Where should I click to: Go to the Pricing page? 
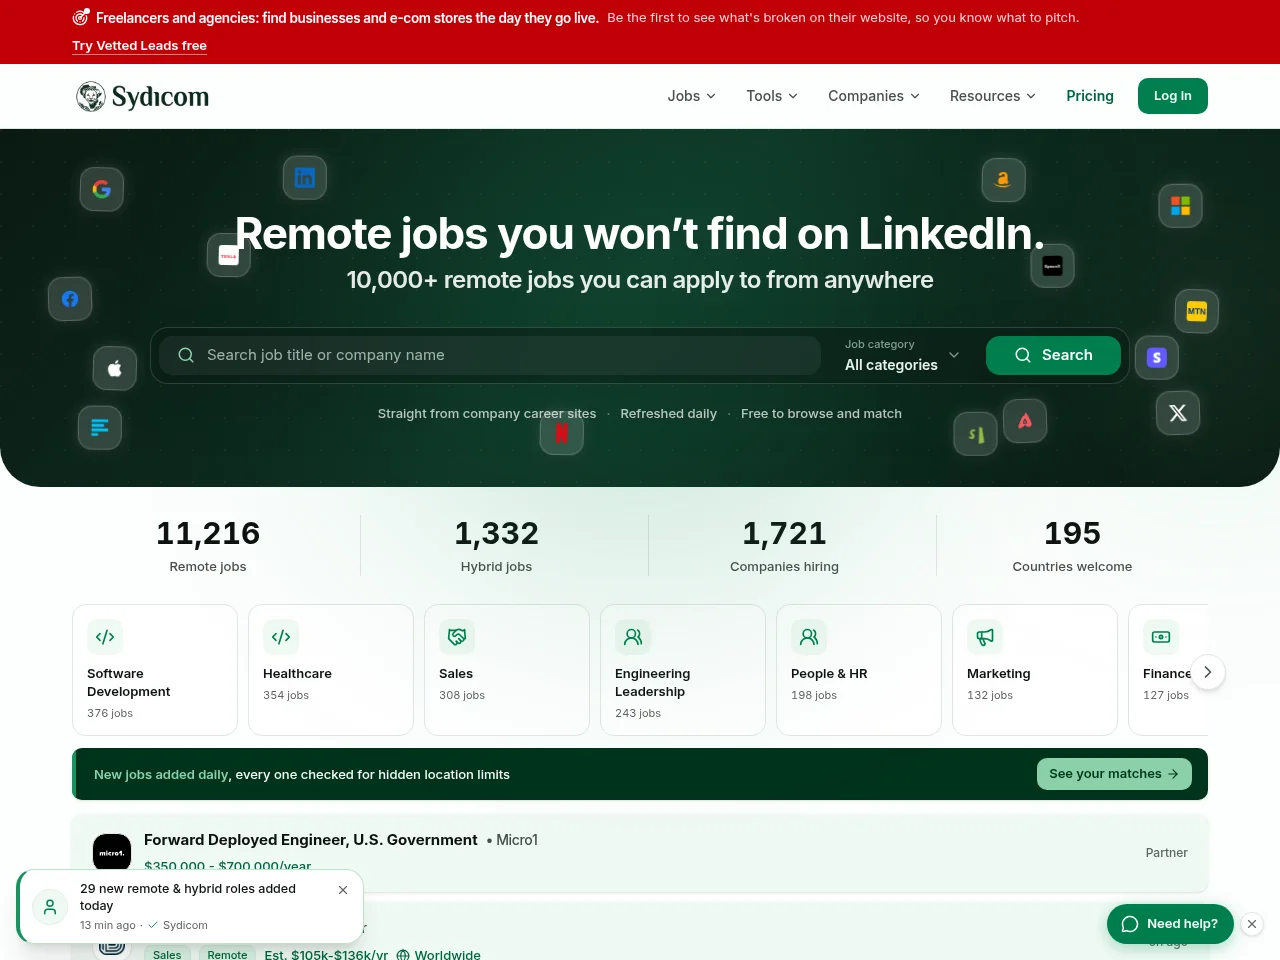pyautogui.click(x=1090, y=96)
